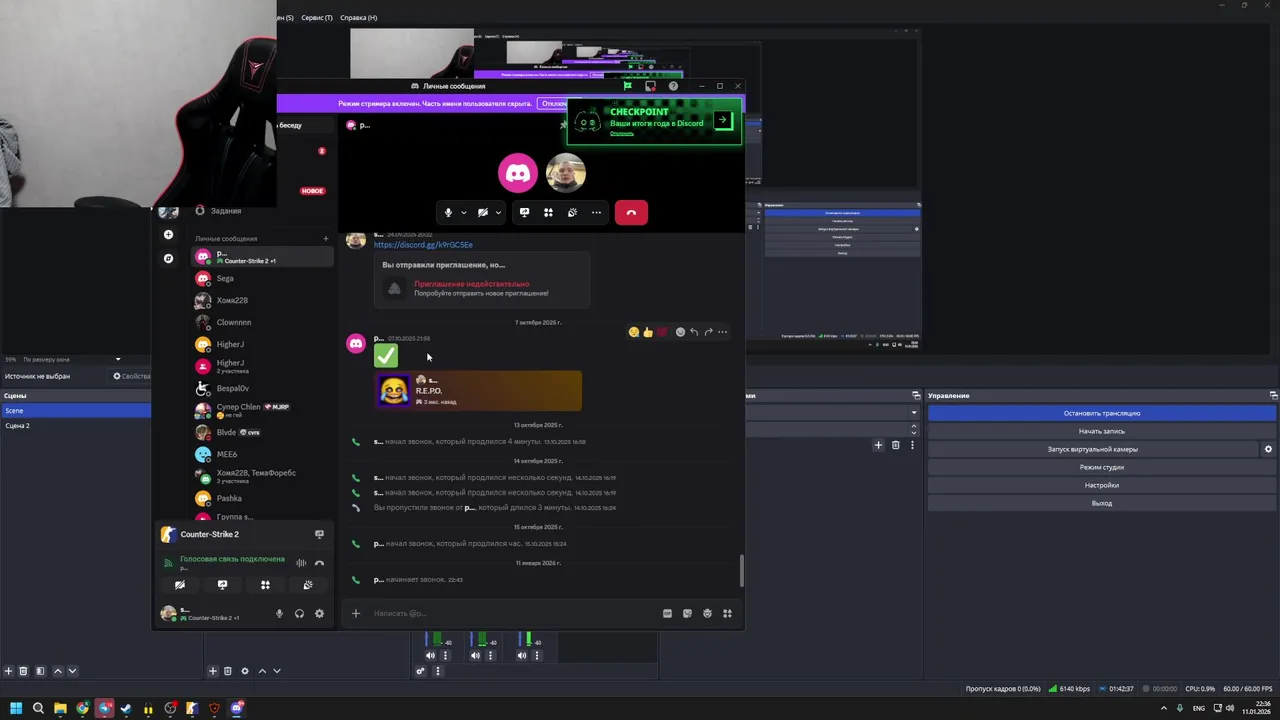Open Sega direct message

[x=262, y=278]
